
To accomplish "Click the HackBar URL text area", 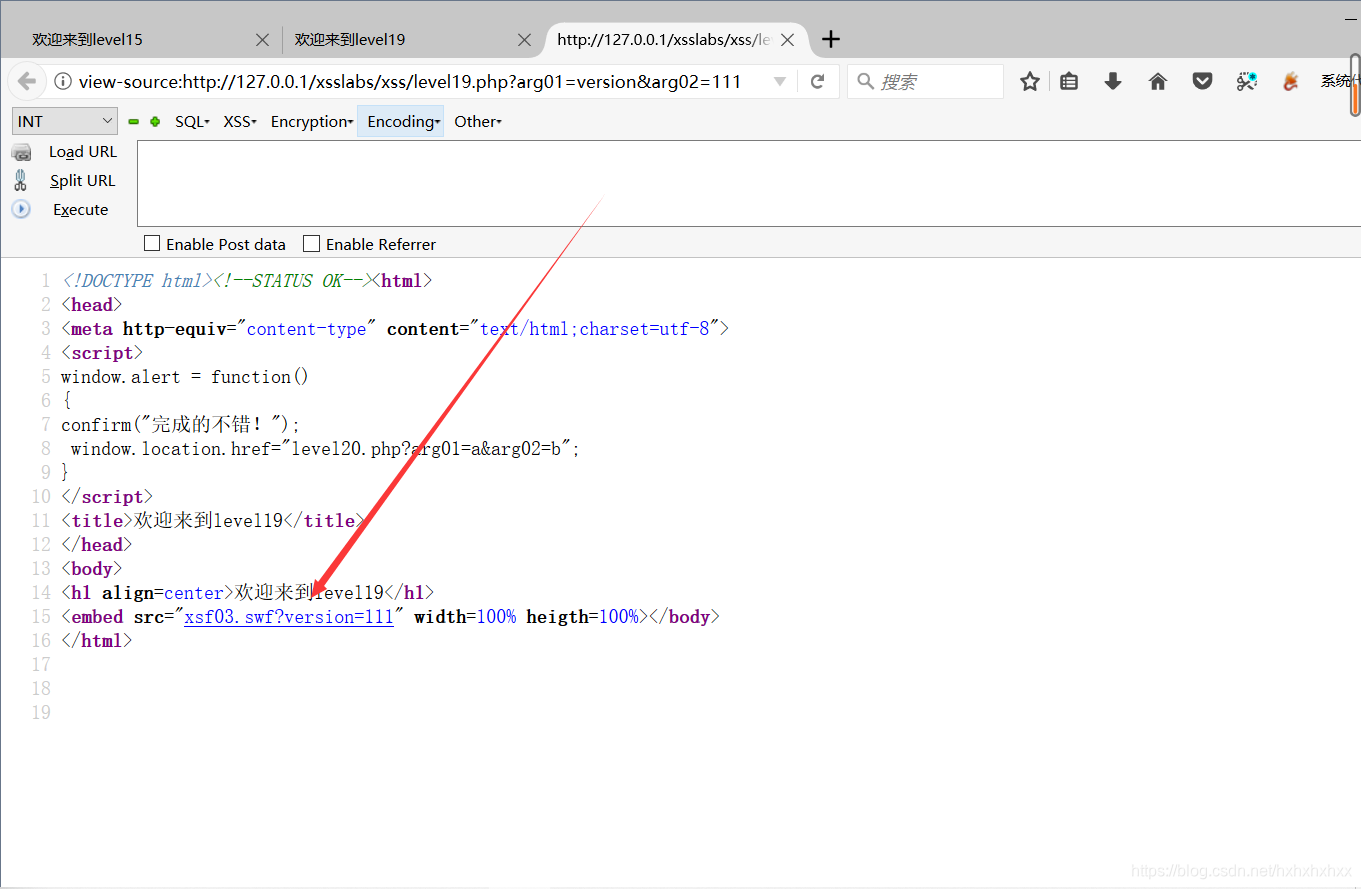I will pos(748,183).
